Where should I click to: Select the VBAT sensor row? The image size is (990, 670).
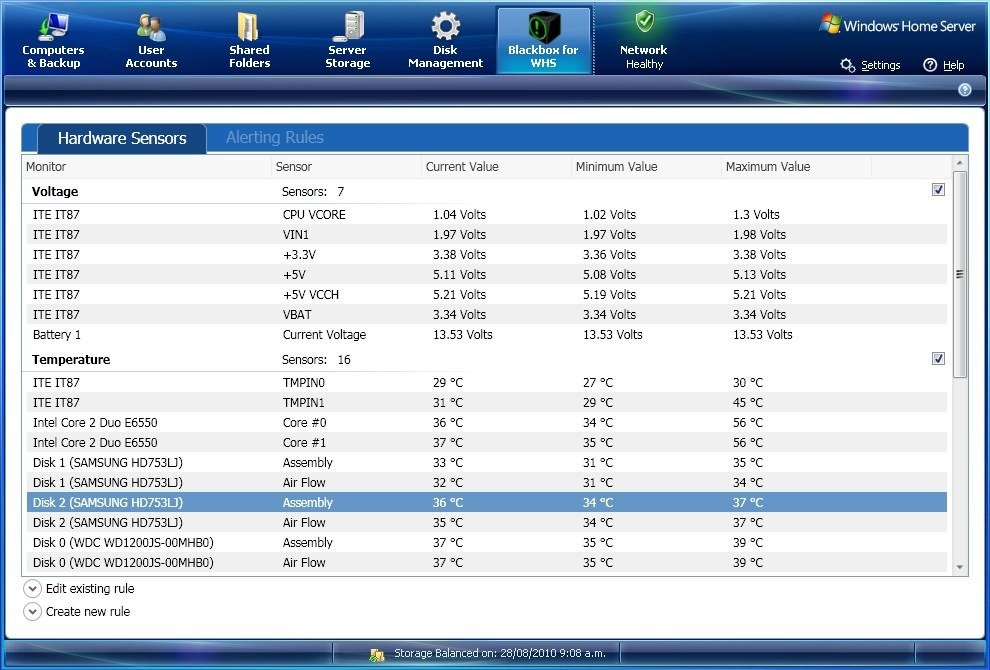[487, 314]
